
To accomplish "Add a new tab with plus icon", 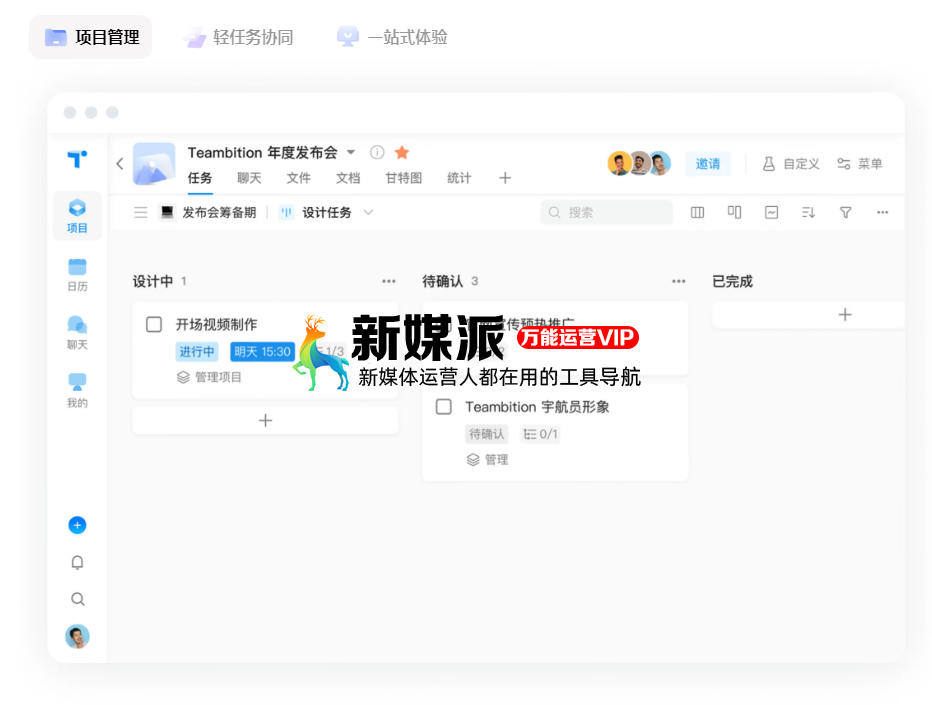I will click(x=505, y=178).
